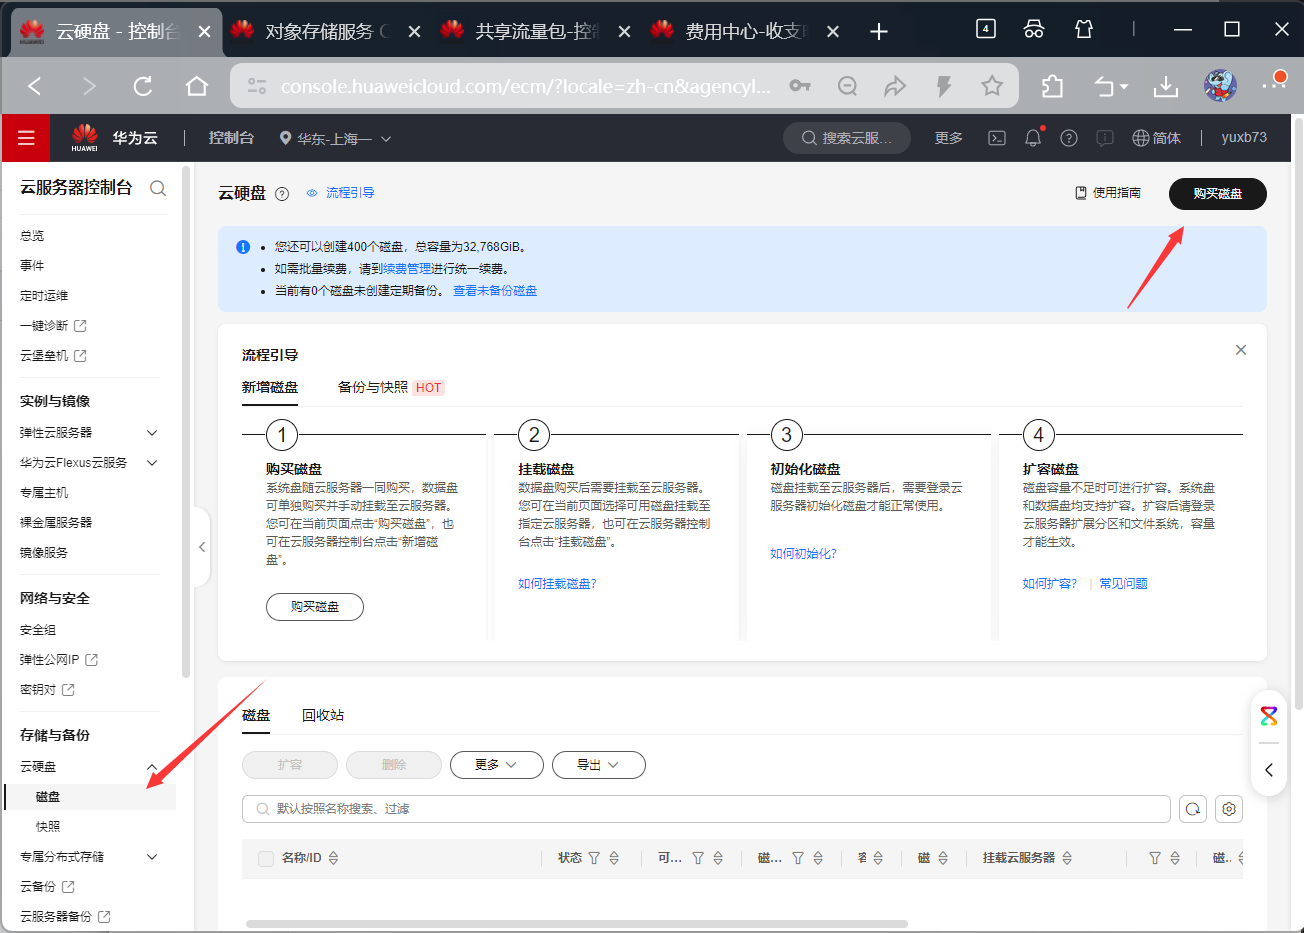Sort by 名称/ID column
1304x933 pixels.
pyautogui.click(x=333, y=858)
